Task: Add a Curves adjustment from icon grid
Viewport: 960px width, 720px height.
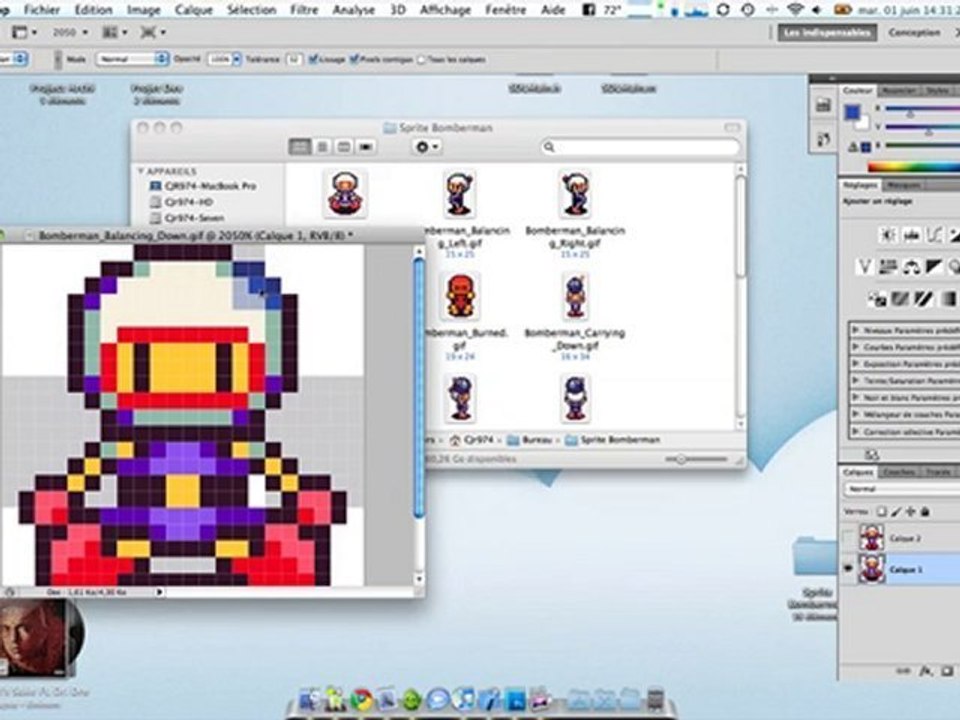Action: tap(934, 235)
